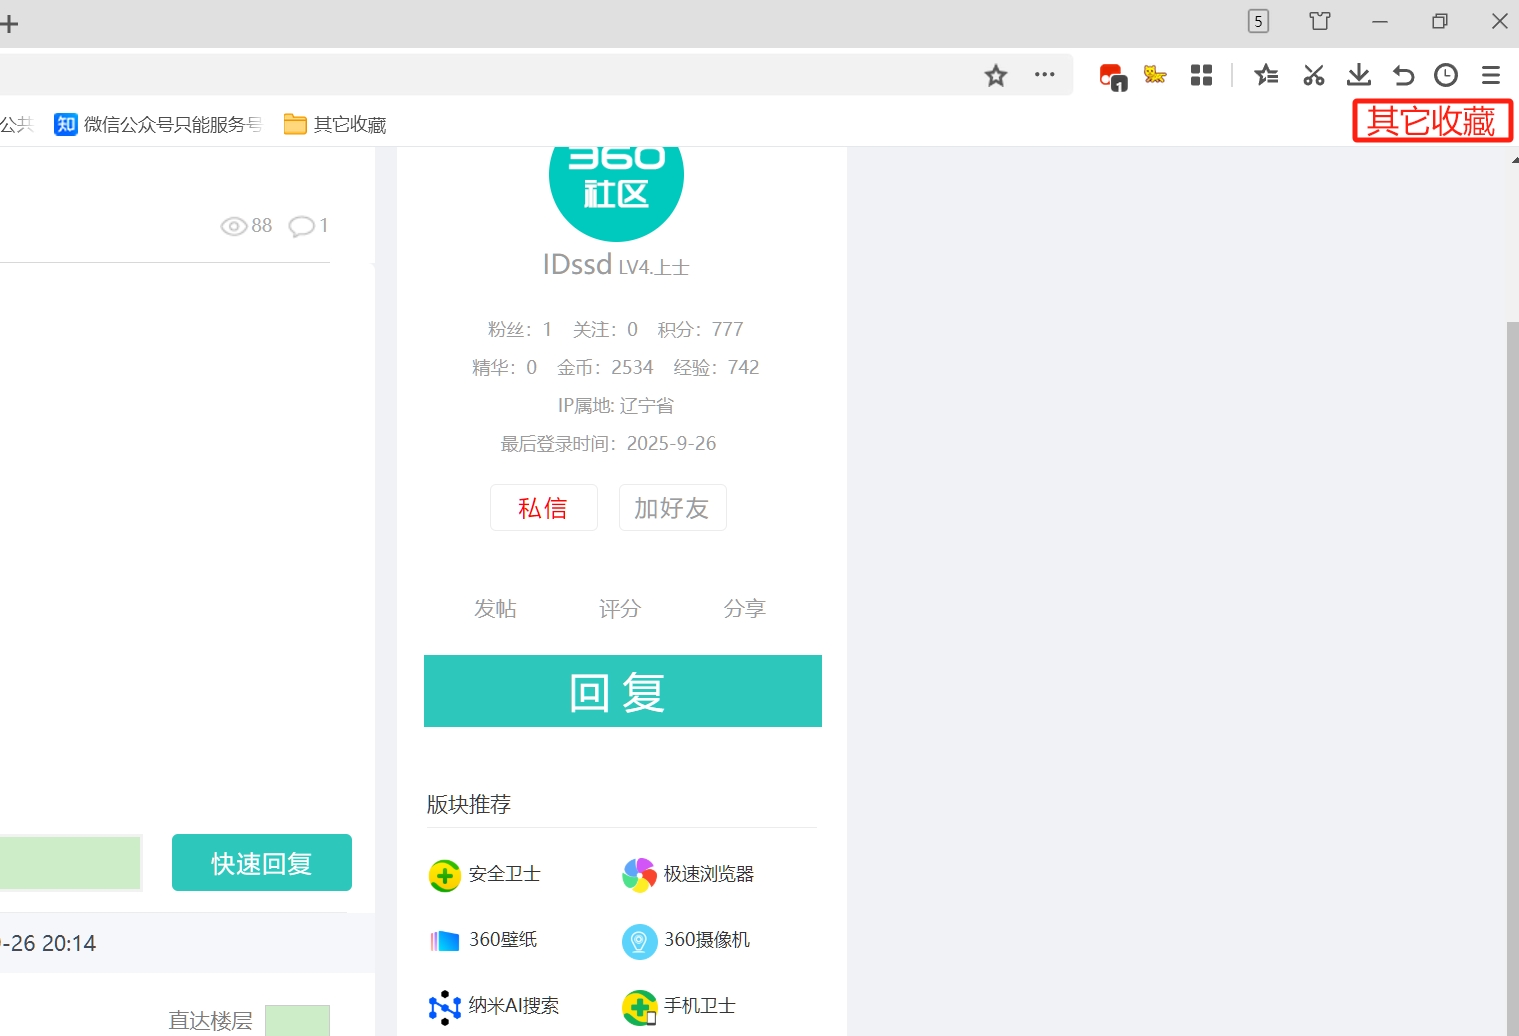Open the 360摄像机 forum section
This screenshot has height=1036, width=1519.
pos(707,940)
